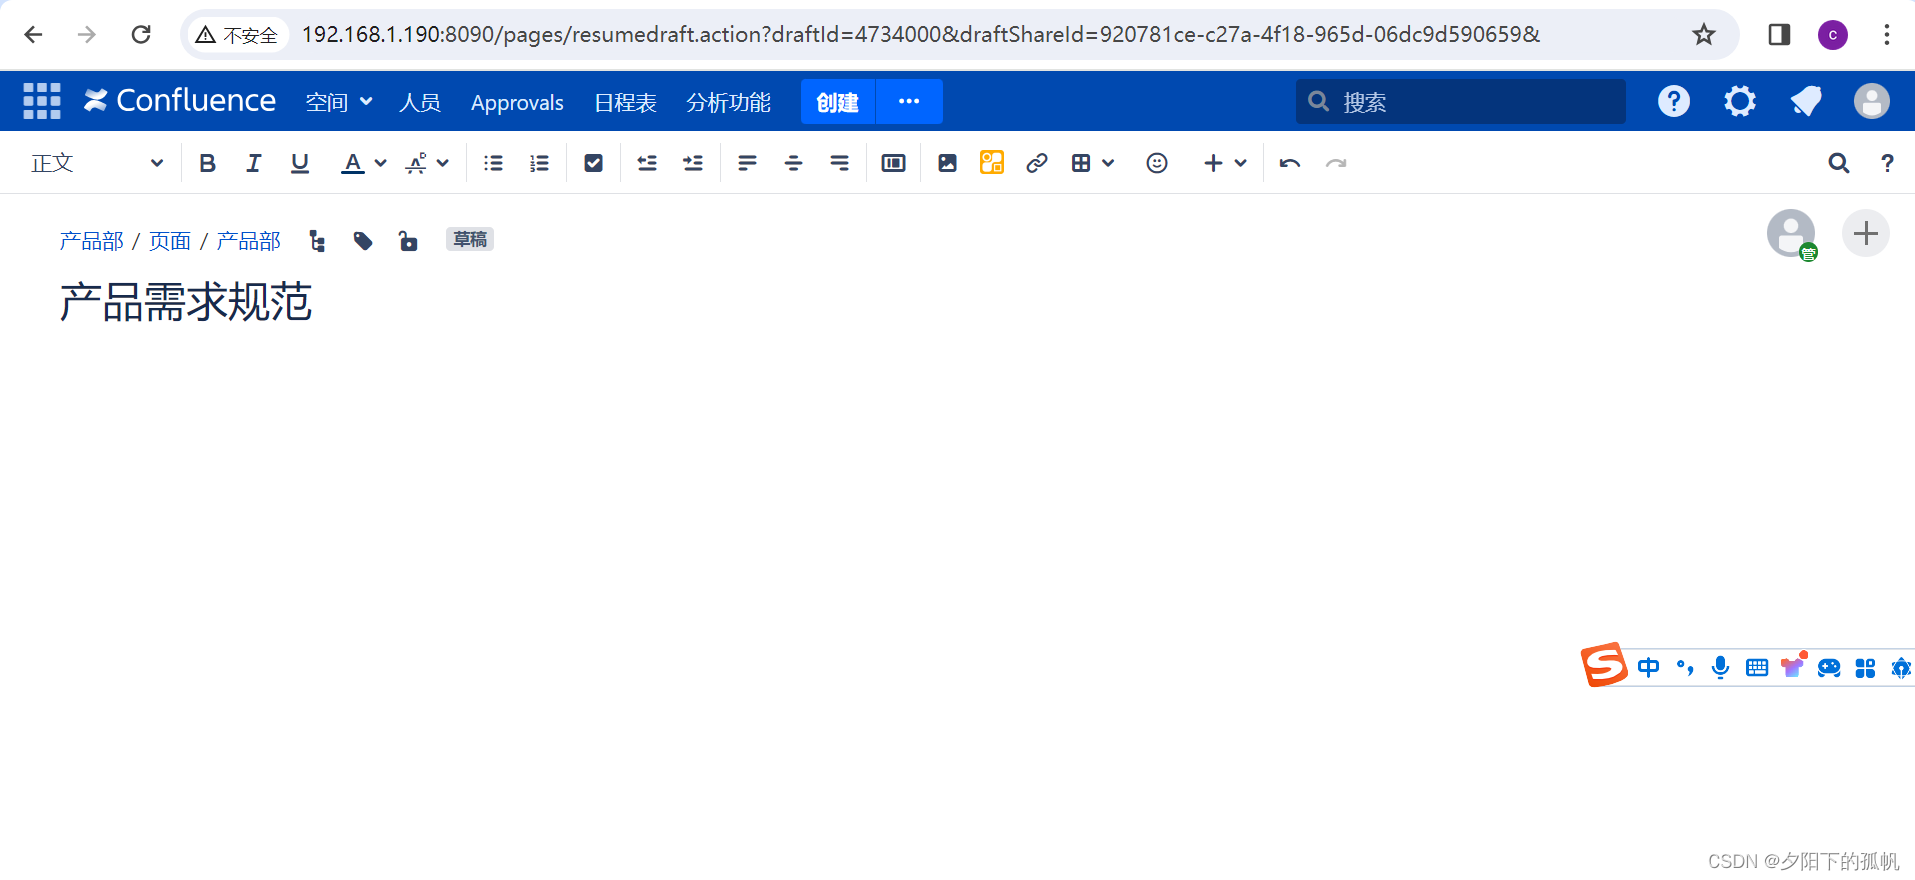Image resolution: width=1915 pixels, height=880 pixels.
Task: Open the help question-mark menu
Action: 1674,101
